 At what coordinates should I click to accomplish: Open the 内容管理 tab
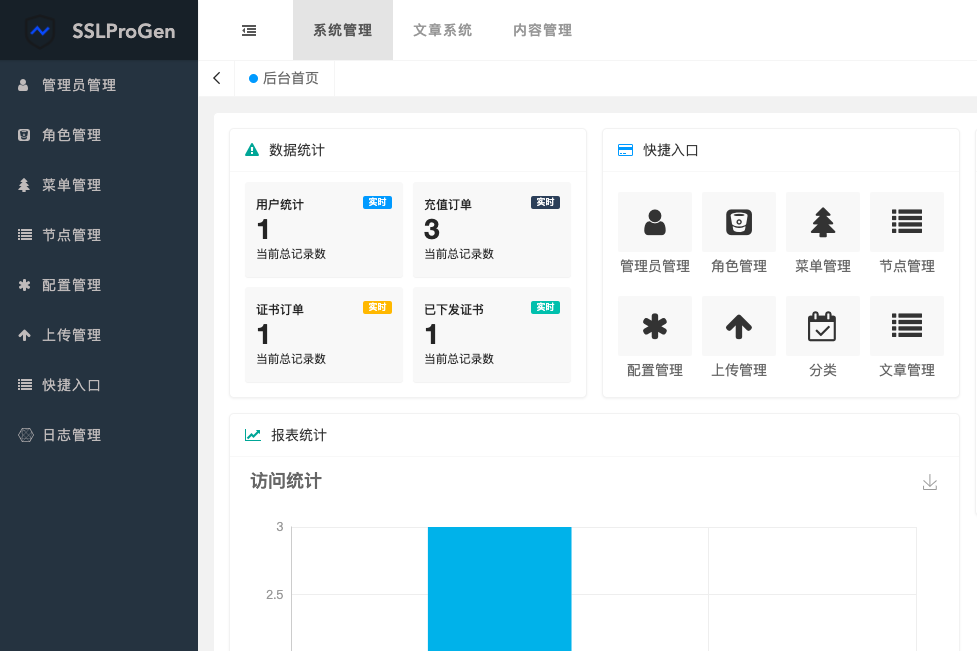click(541, 30)
